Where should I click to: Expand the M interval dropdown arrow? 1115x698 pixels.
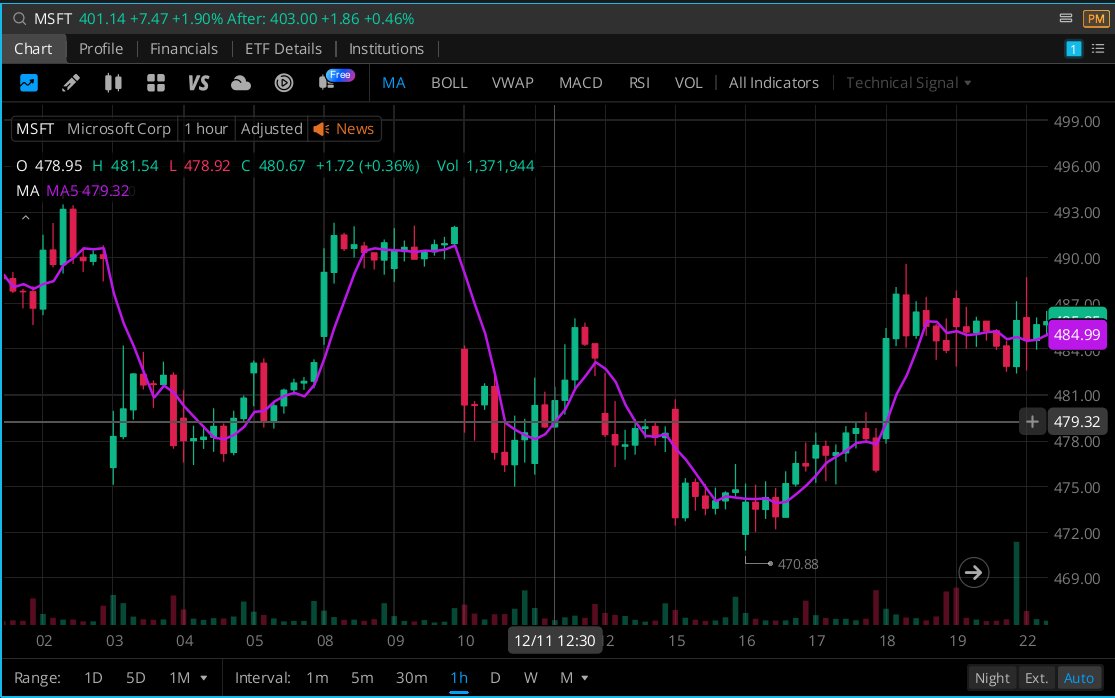click(x=585, y=678)
